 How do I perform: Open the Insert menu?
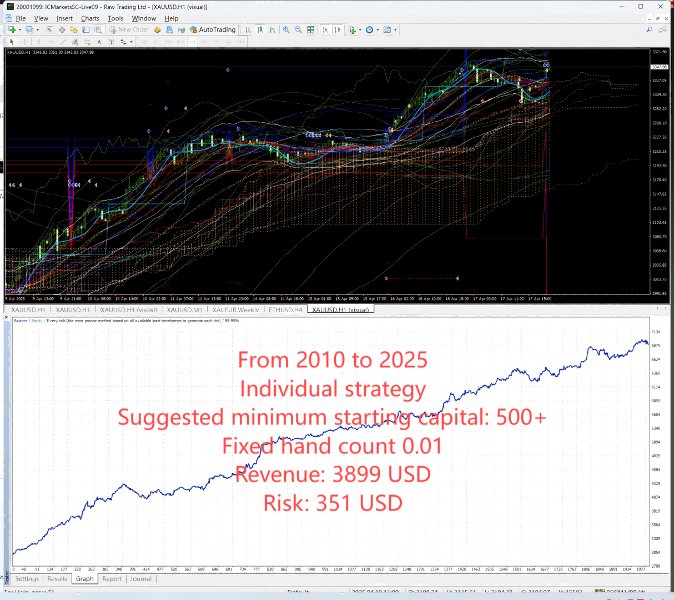(64, 18)
